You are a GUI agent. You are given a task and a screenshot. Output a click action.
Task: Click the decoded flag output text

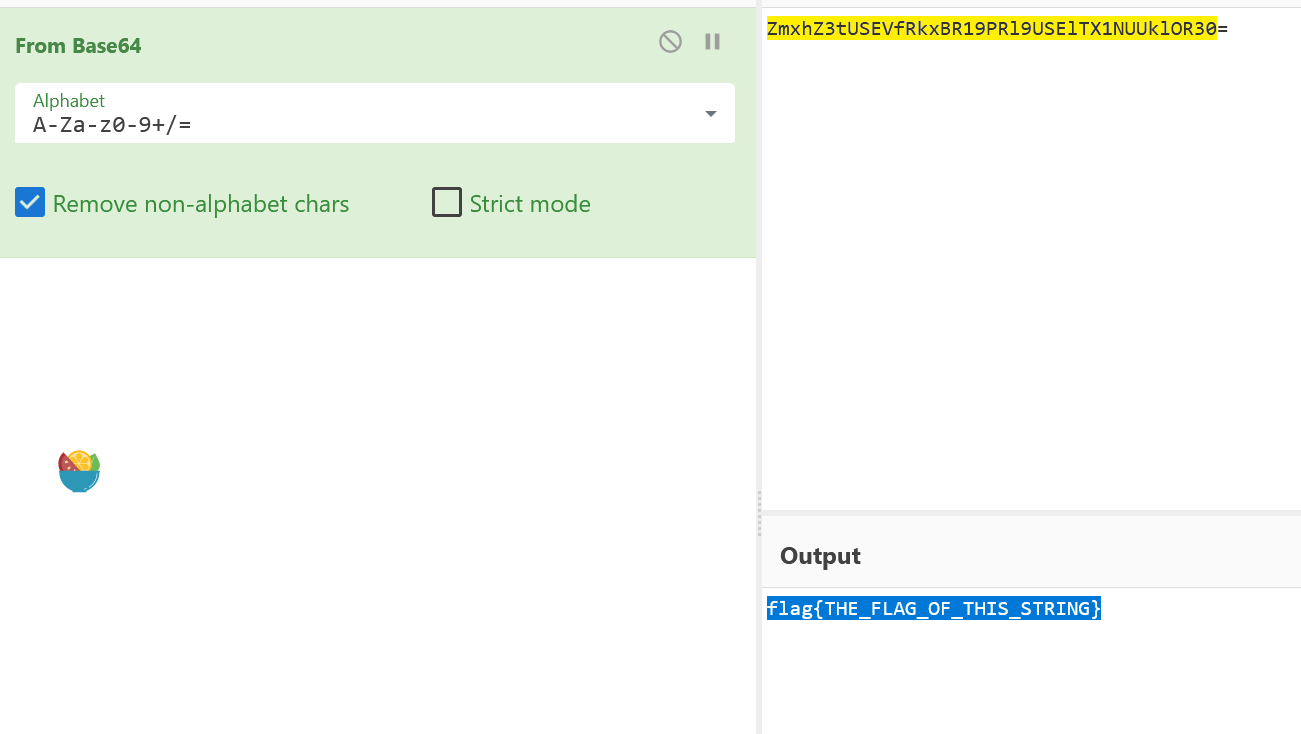(x=933, y=608)
